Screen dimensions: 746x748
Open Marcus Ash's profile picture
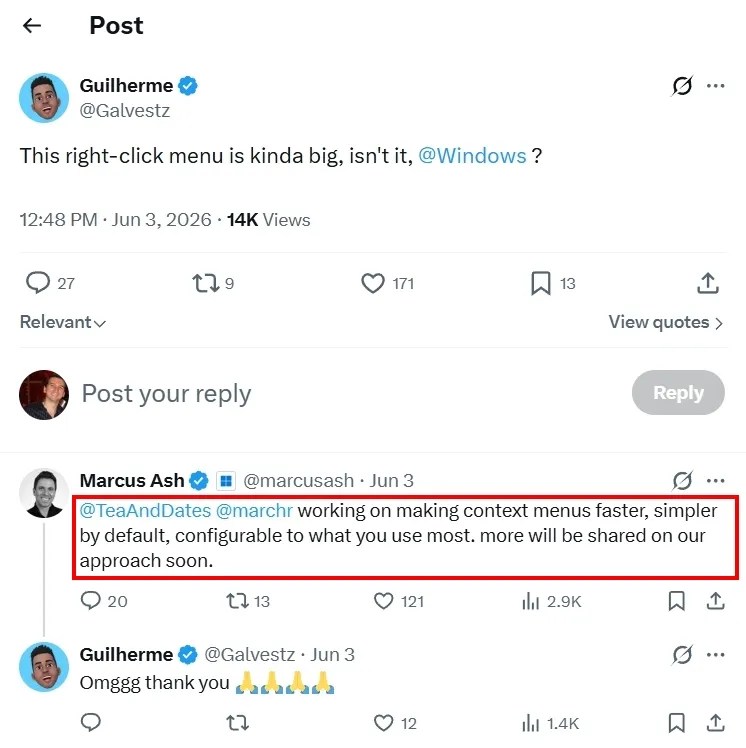tap(44, 493)
